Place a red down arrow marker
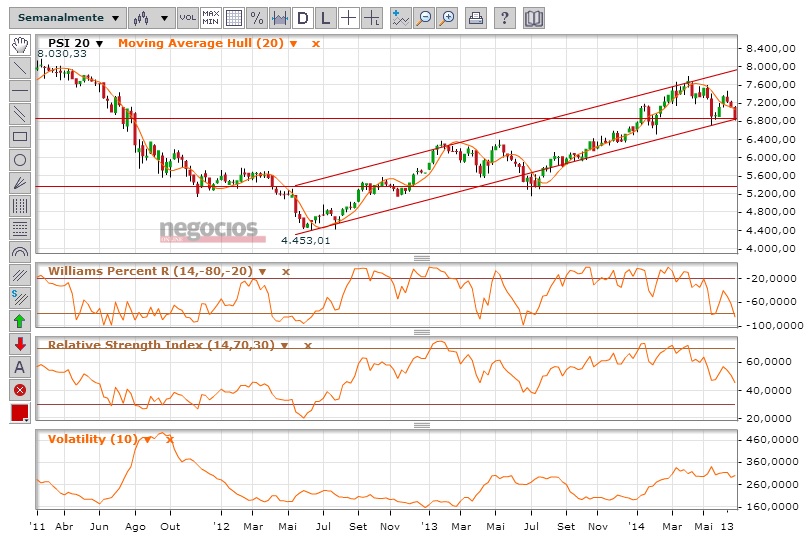This screenshot has height=539, width=812. (20, 344)
